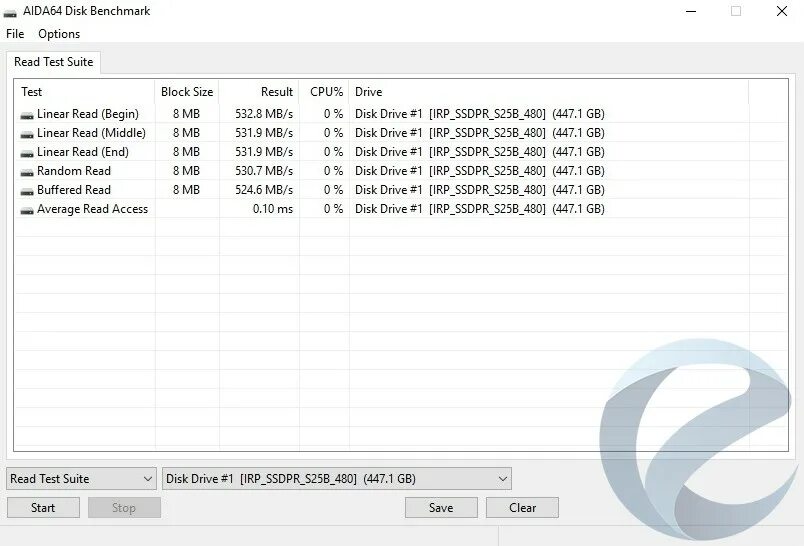Image resolution: width=804 pixels, height=546 pixels.
Task: Click the disk icon beside Average Read Access
Action: pos(27,210)
